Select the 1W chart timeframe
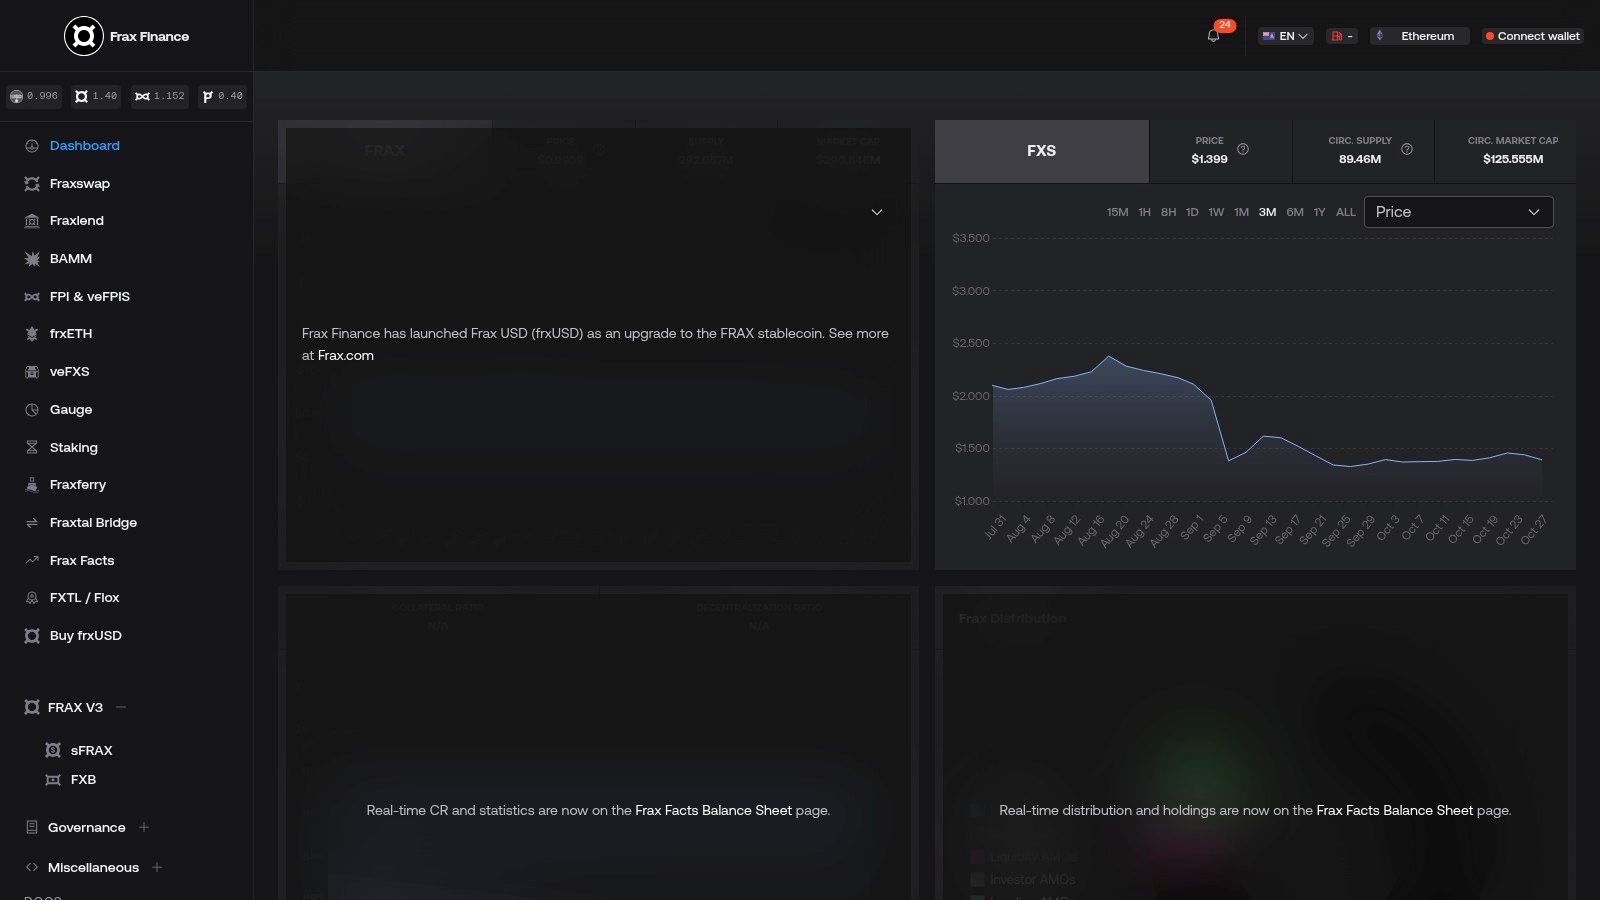The width and height of the screenshot is (1600, 900). coord(1216,212)
